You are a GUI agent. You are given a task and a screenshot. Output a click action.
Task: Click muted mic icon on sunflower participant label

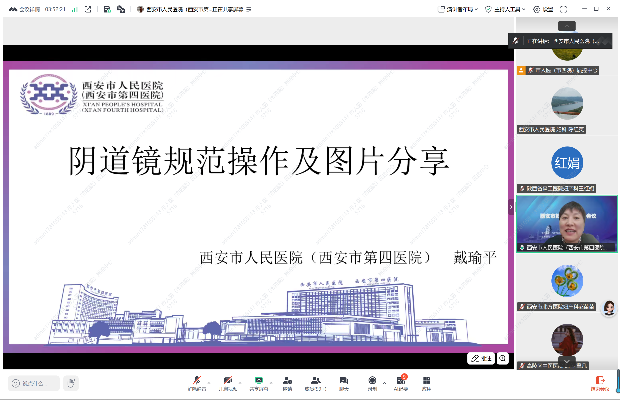(522, 306)
